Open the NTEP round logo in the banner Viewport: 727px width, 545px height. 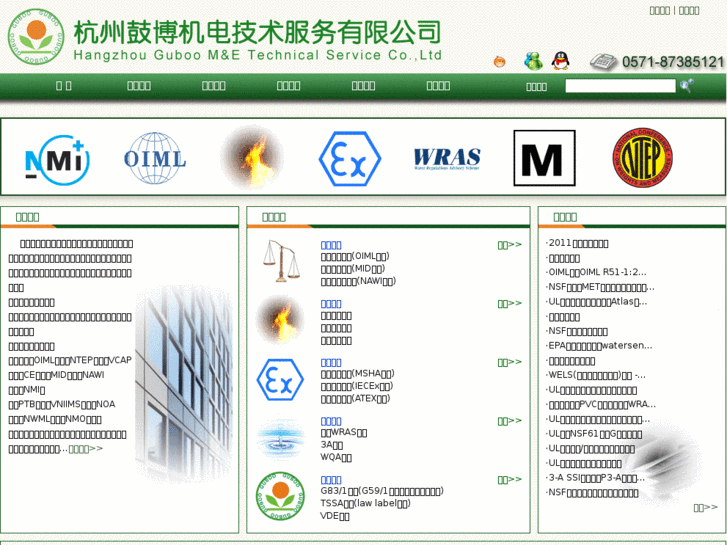tap(642, 158)
